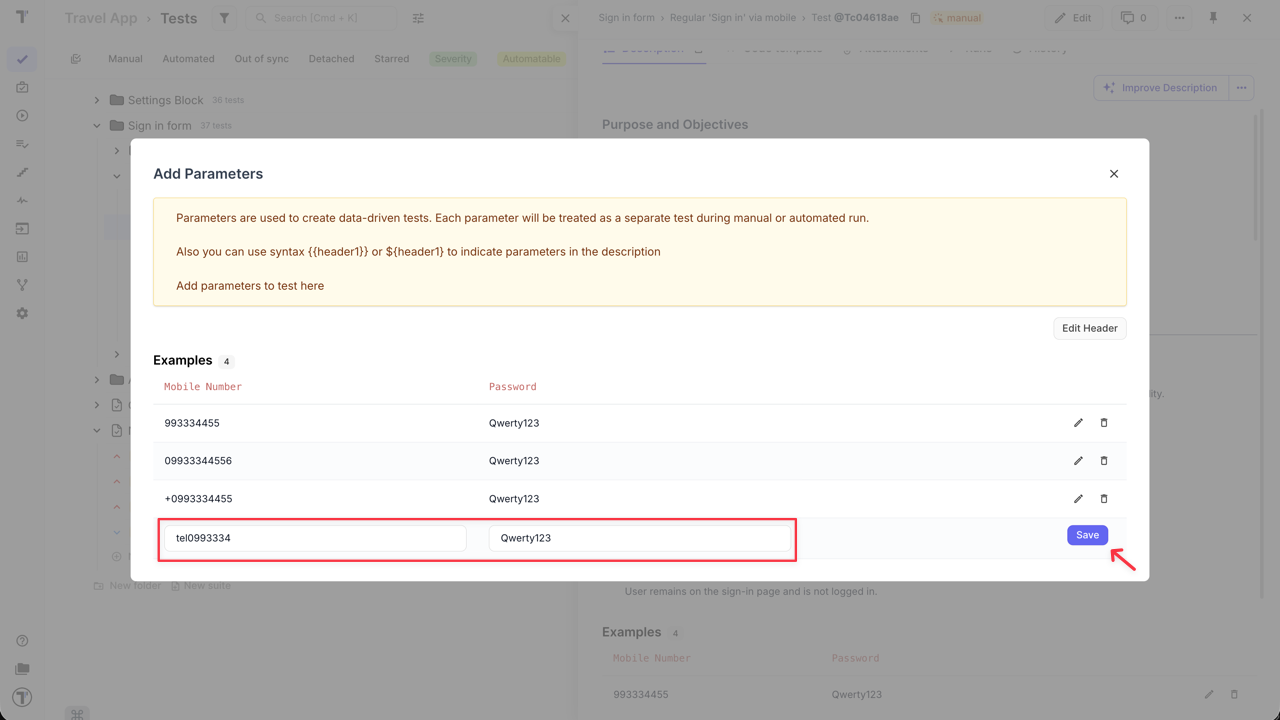1280x720 pixels.
Task: Switch to the Automated filter tab
Action: (188, 58)
